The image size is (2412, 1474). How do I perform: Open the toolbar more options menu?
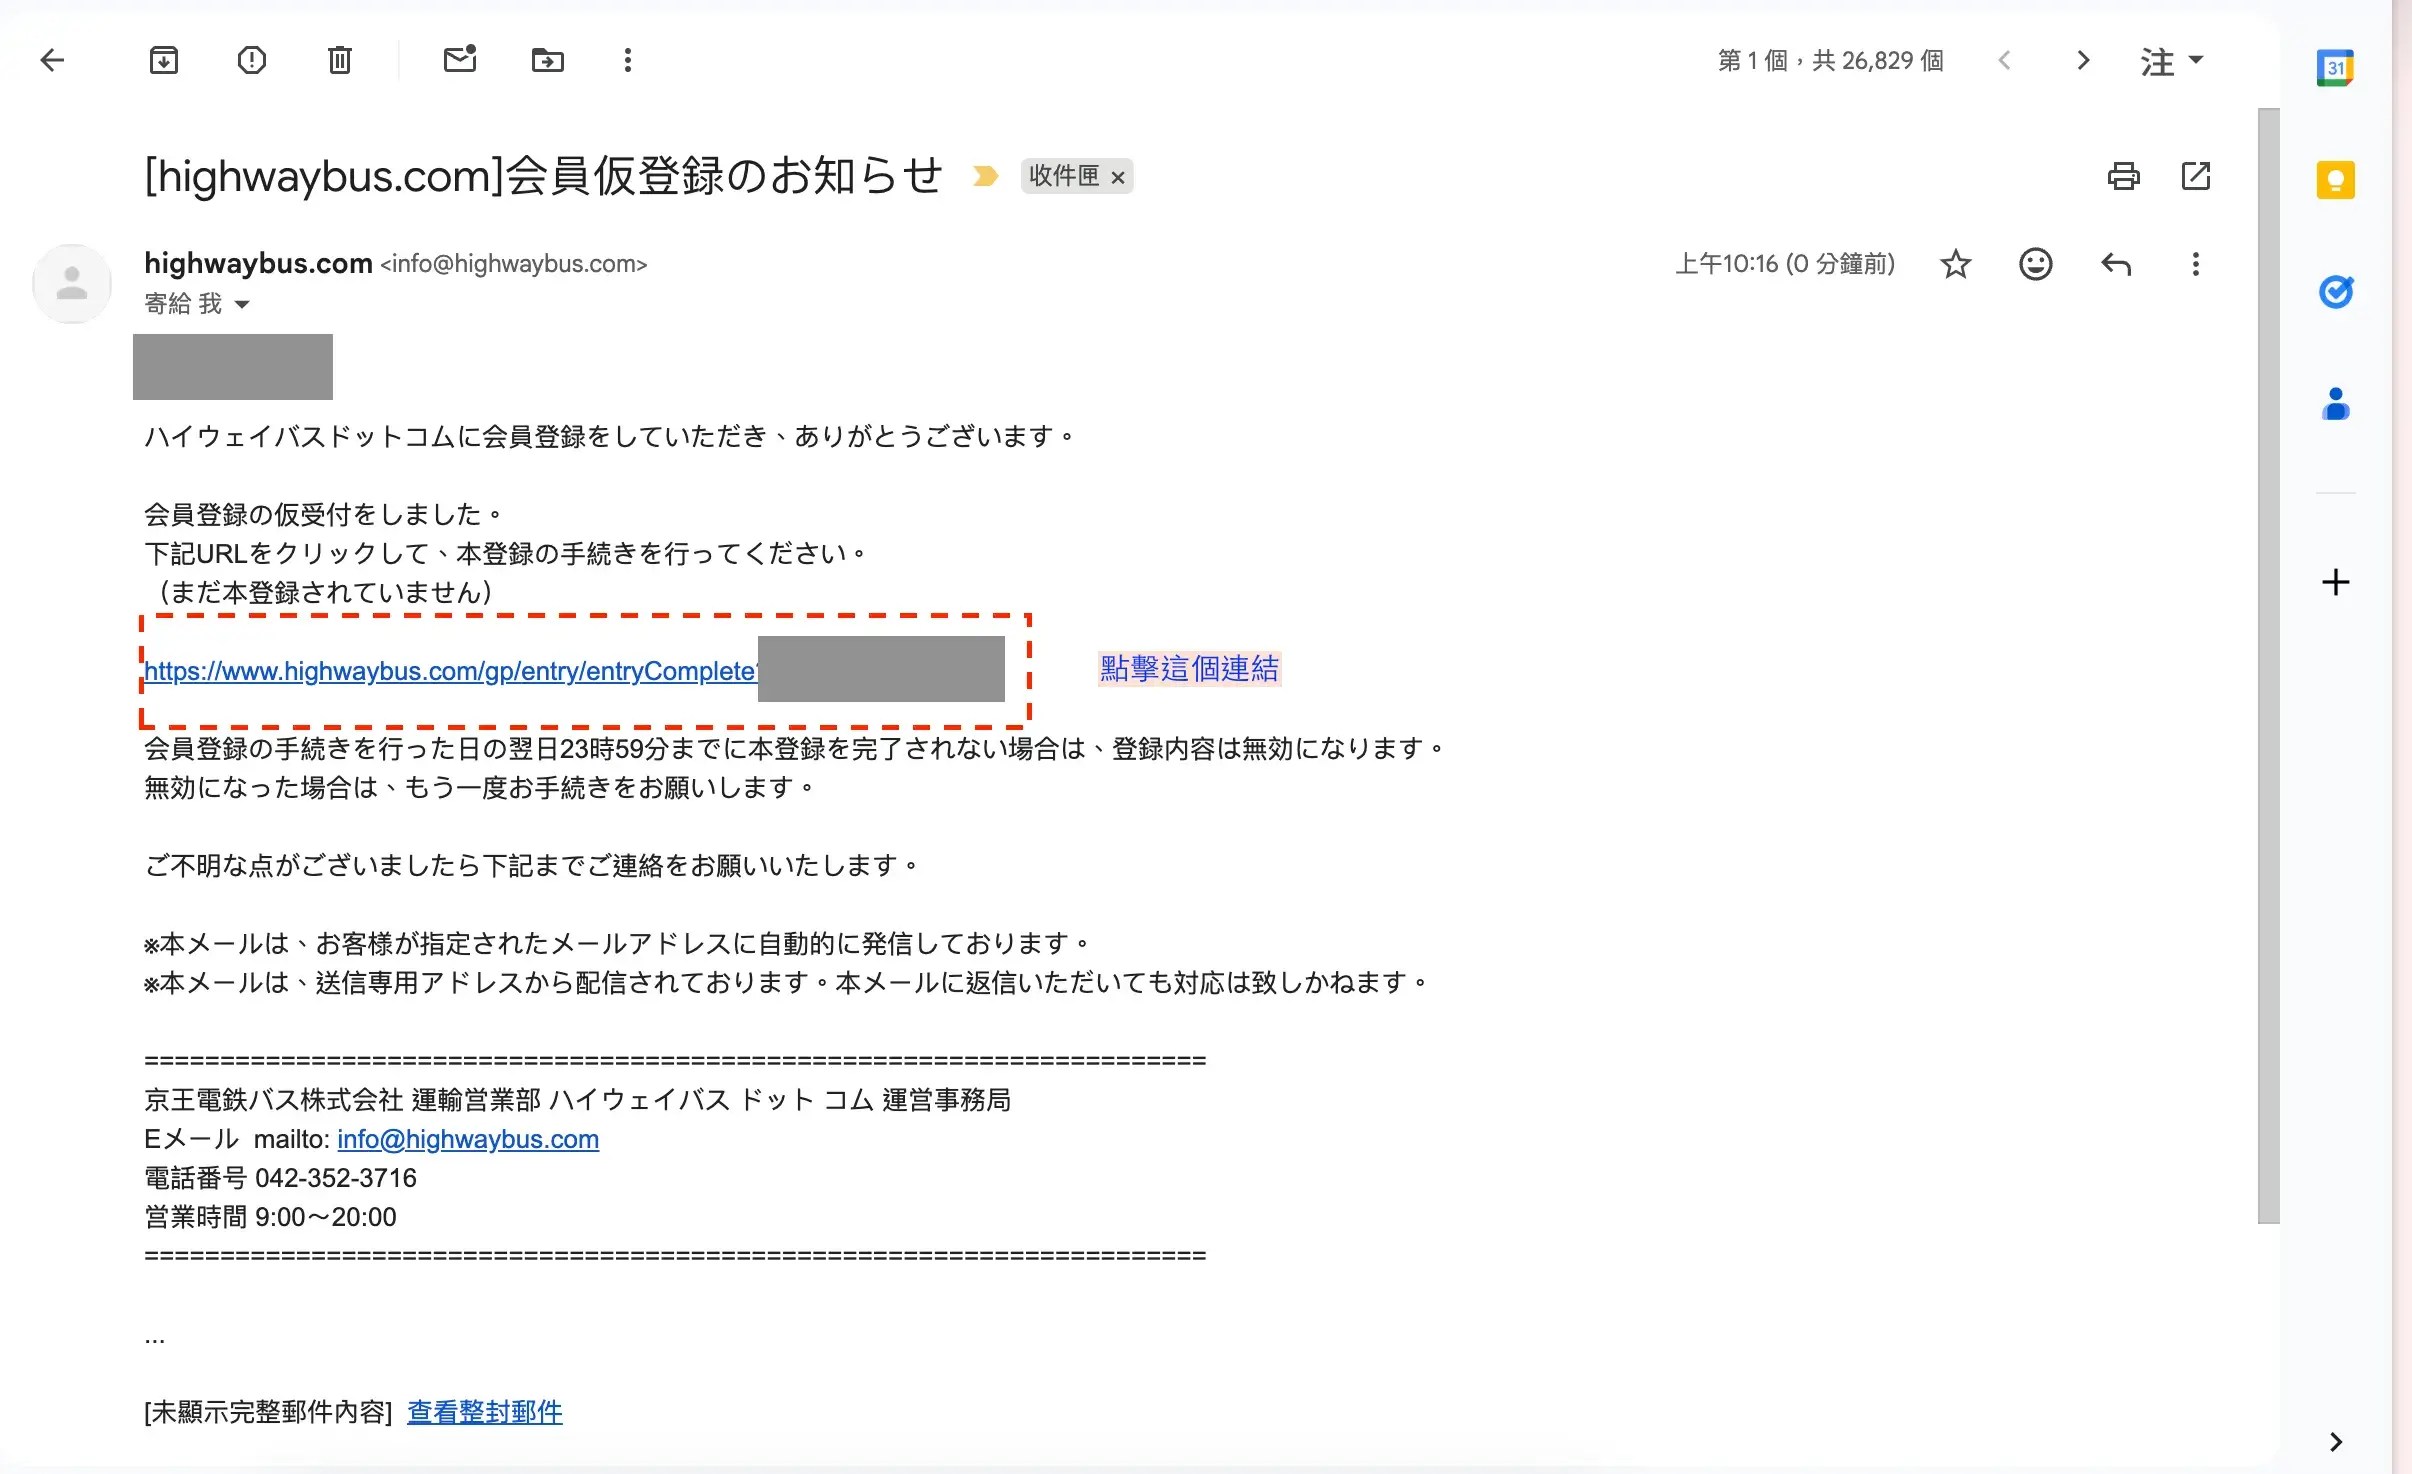pos(628,60)
